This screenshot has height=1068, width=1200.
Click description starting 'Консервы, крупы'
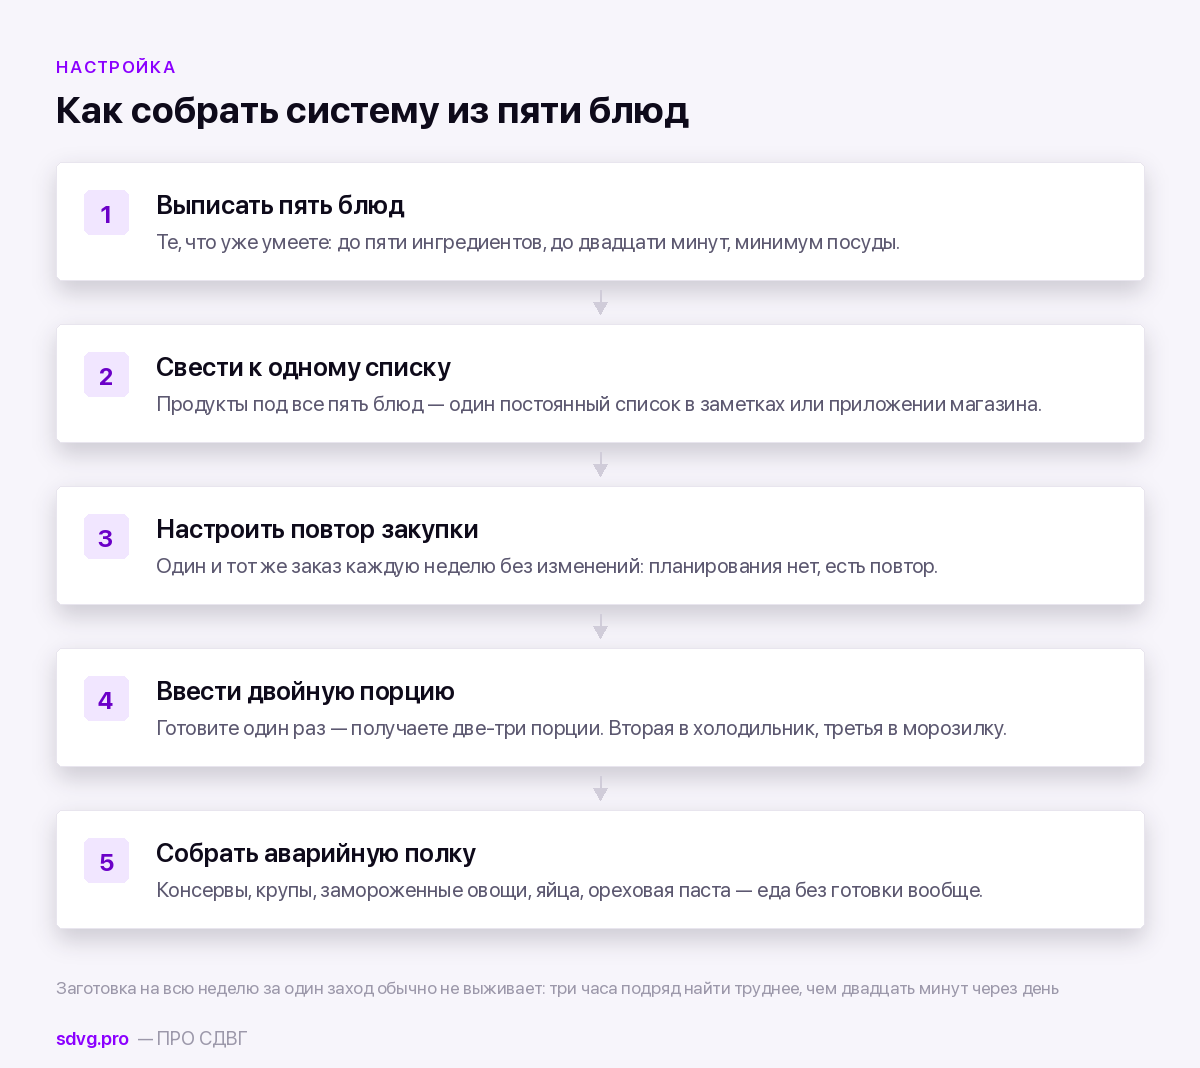click(569, 890)
